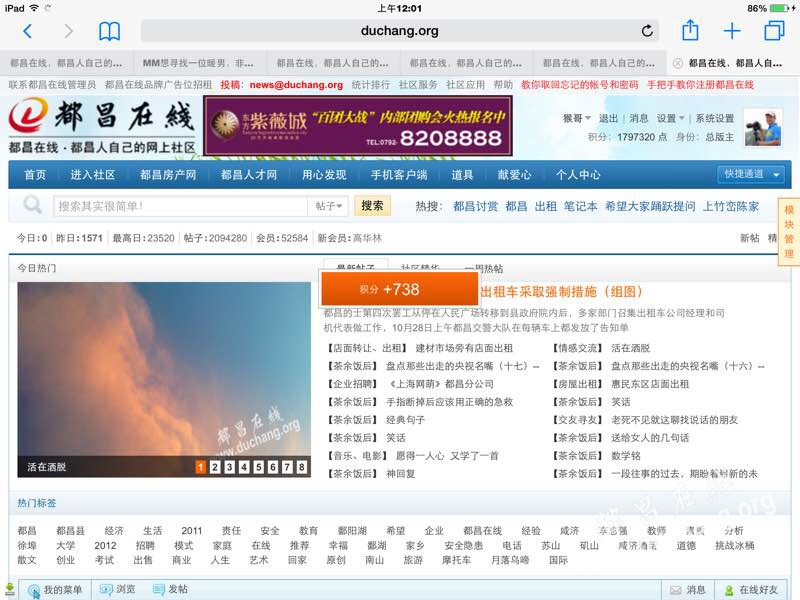Click hot search term 都昌讨赏
The height and width of the screenshot is (600, 800).
click(x=475, y=206)
